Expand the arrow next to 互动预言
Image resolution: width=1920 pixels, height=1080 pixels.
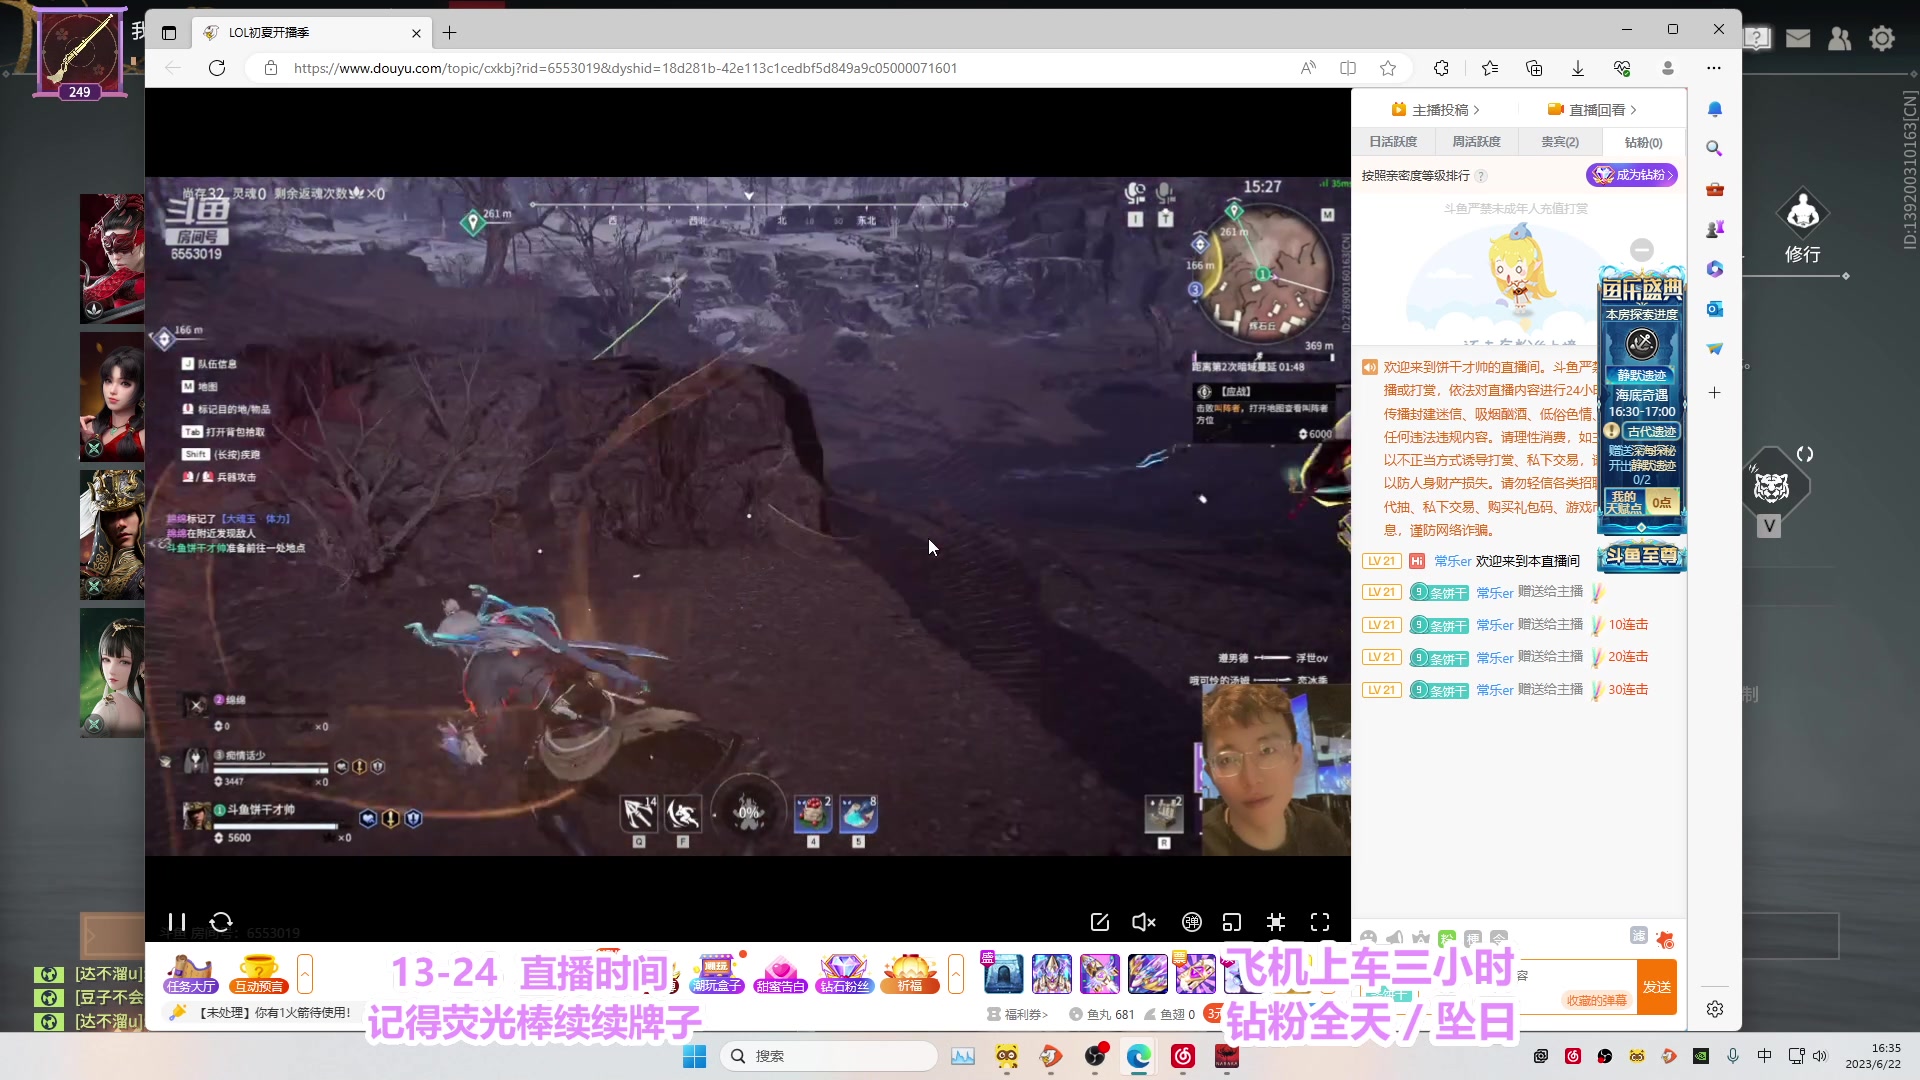click(305, 973)
